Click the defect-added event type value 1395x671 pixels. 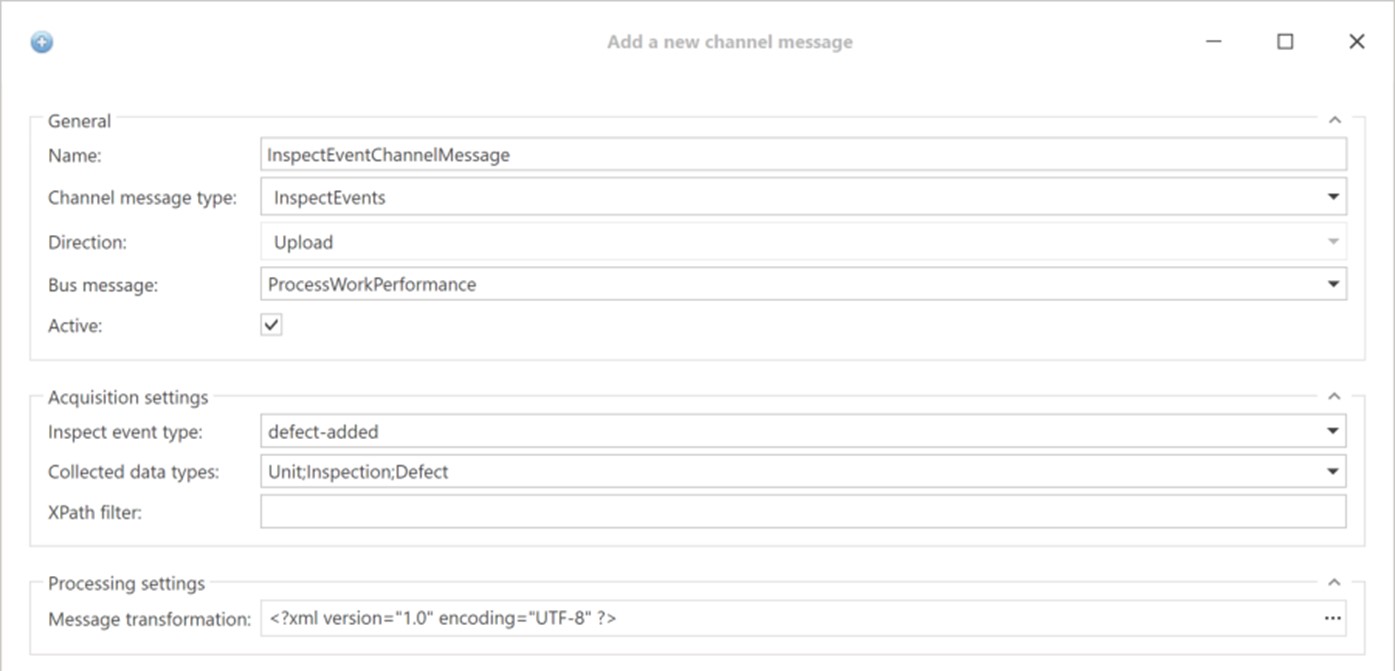pos(316,431)
